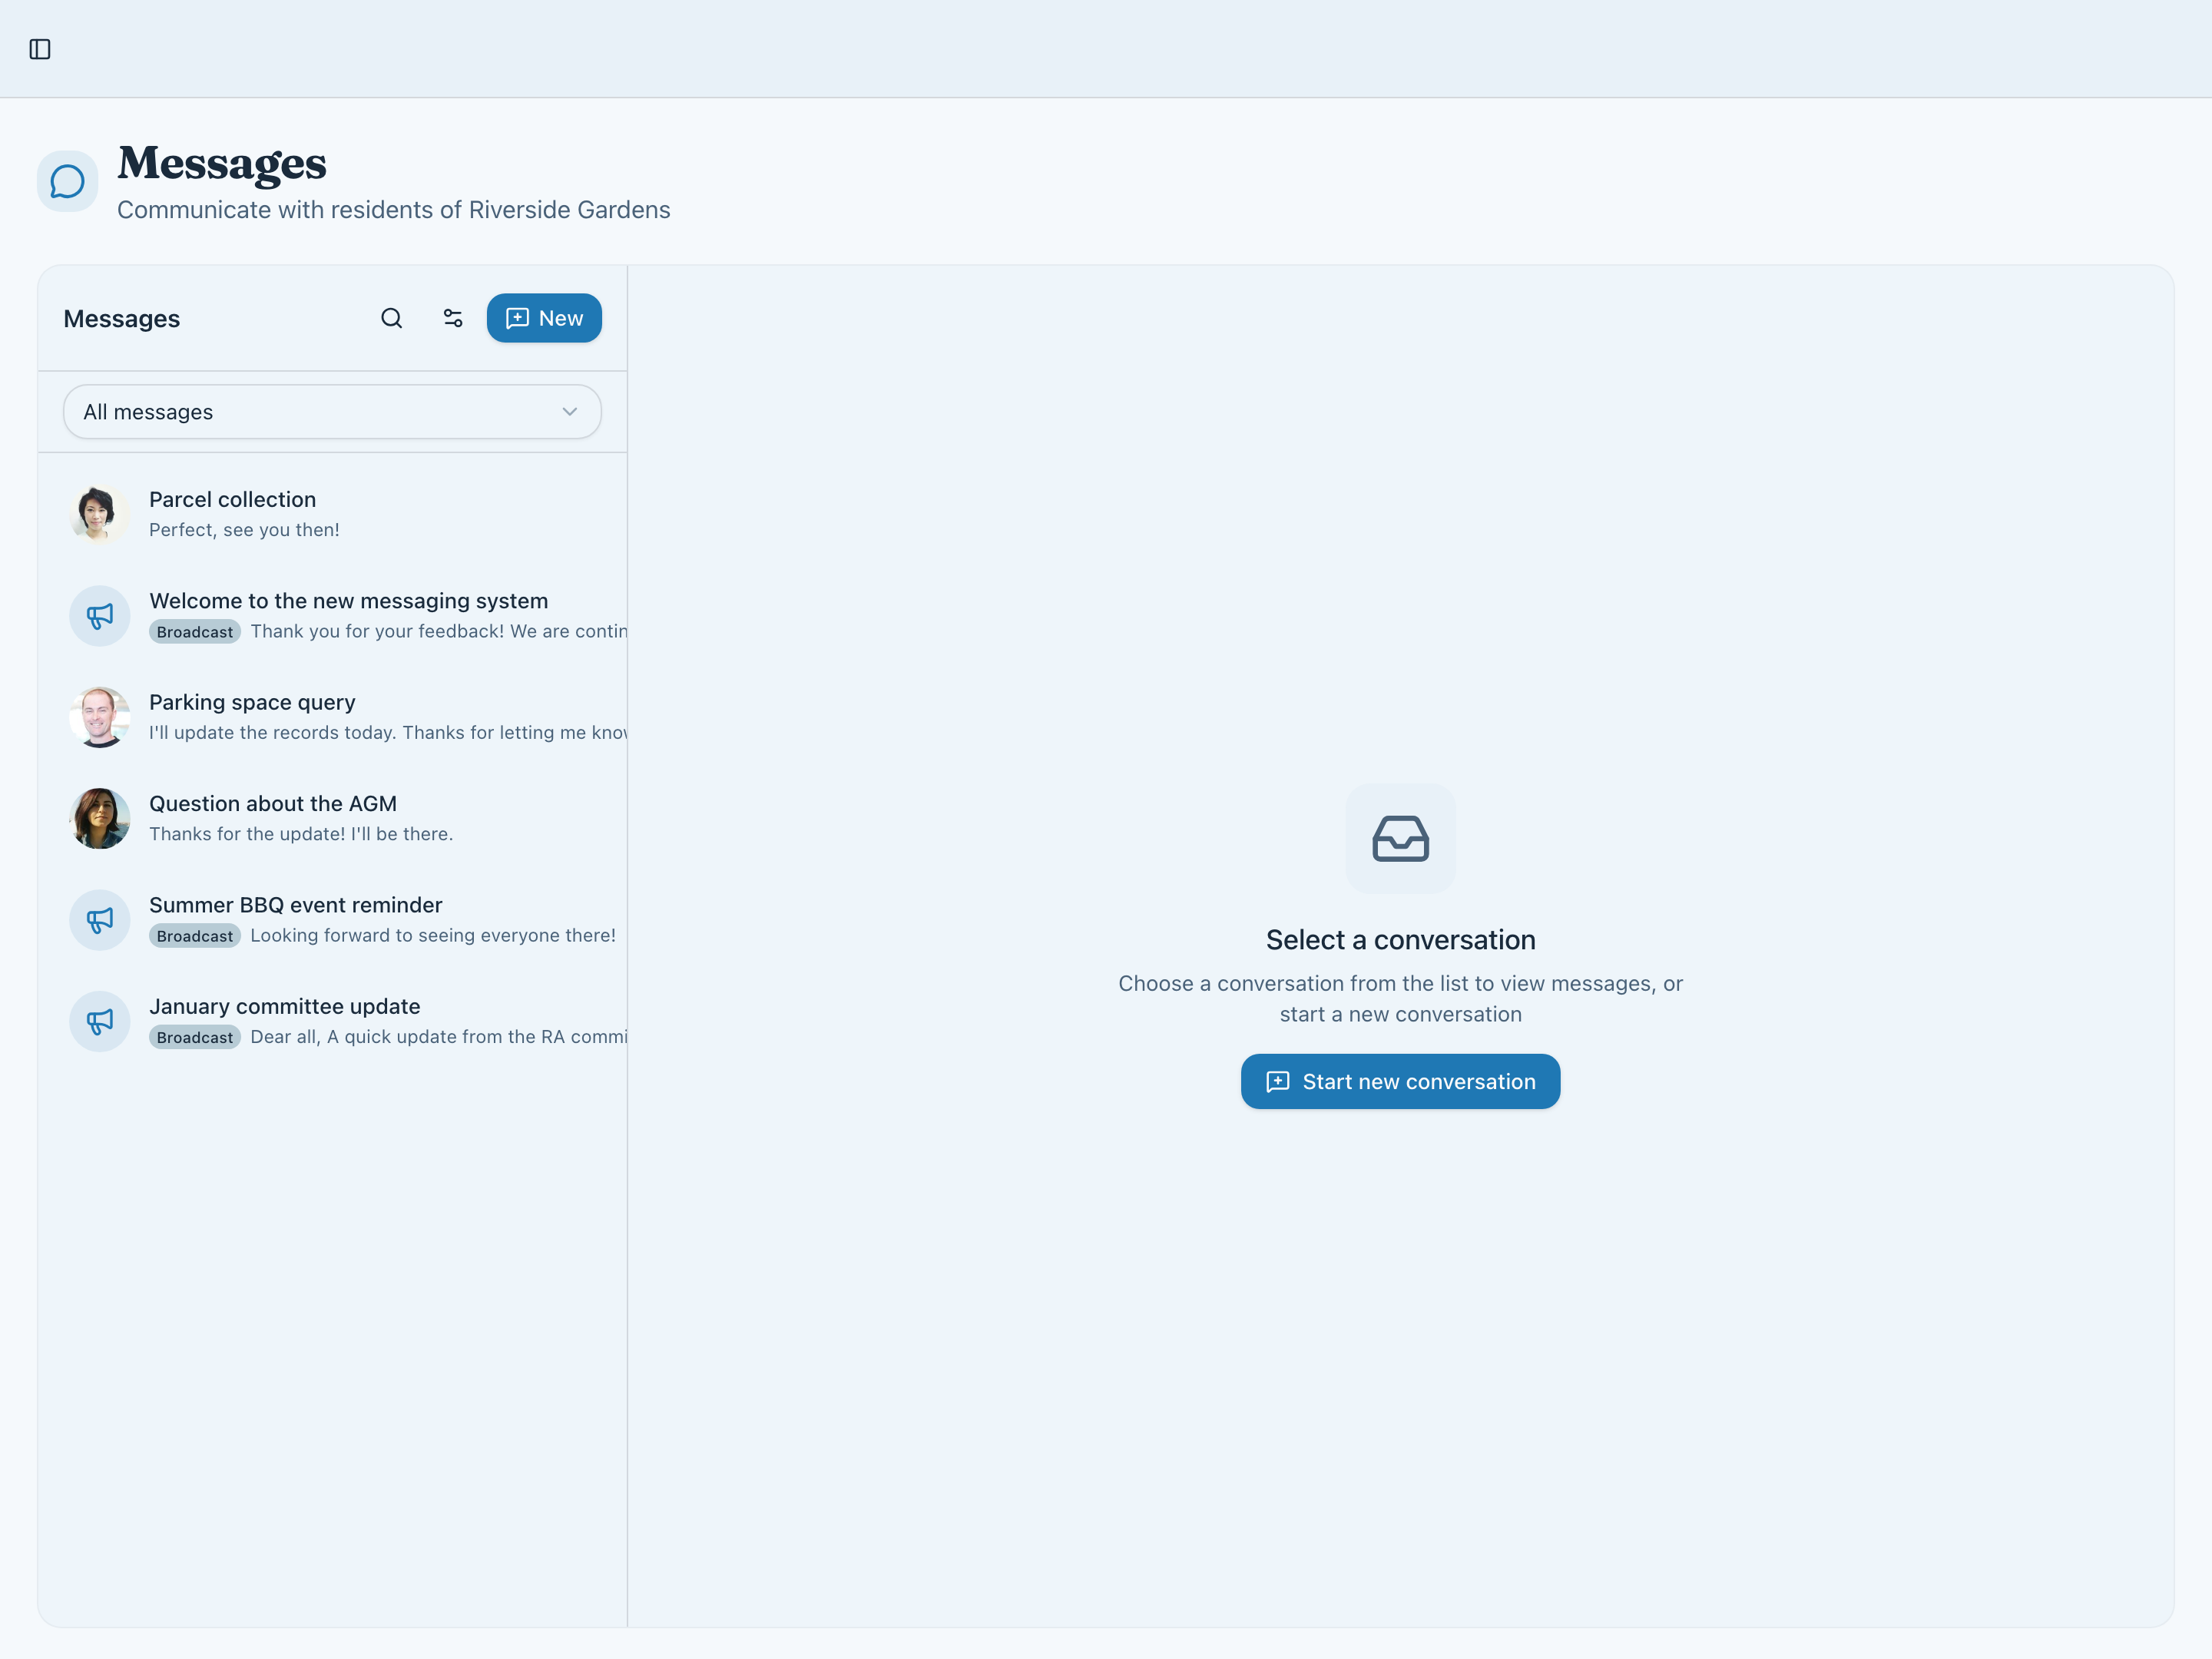Open the filter settings sliders icon
Screen dimensions: 2212x1659
453,318
